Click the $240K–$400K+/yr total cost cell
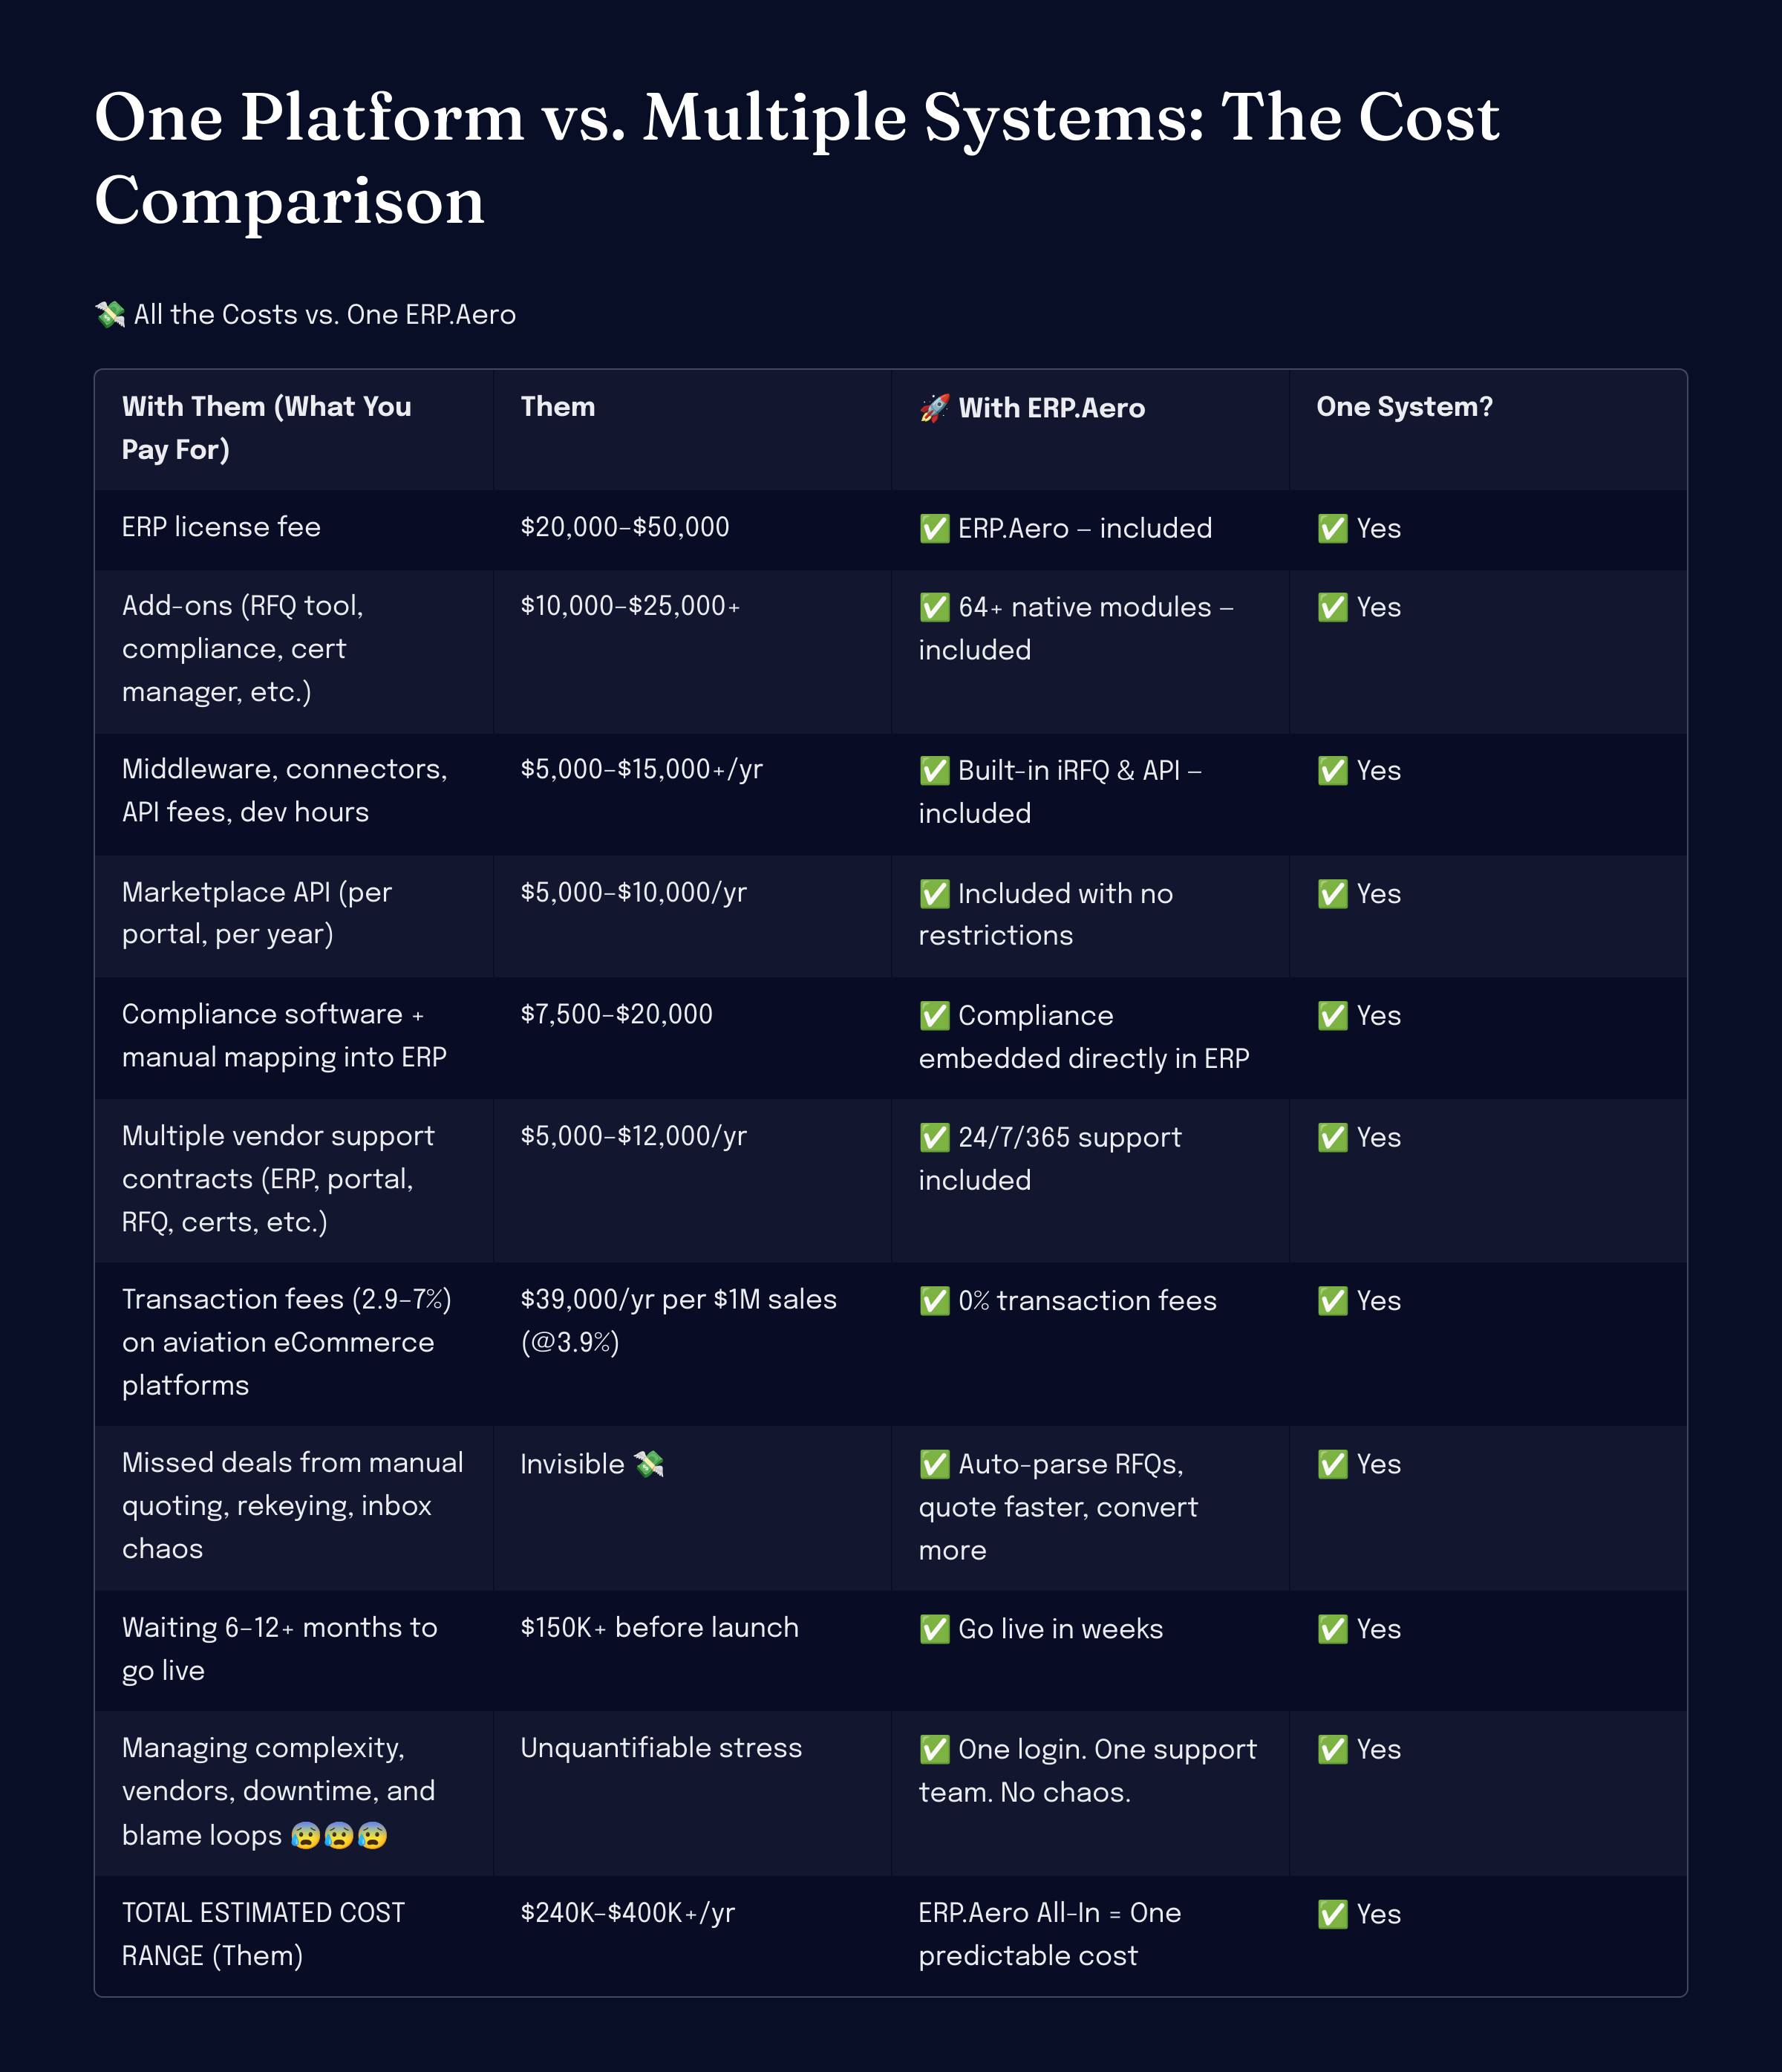 (x=627, y=1913)
